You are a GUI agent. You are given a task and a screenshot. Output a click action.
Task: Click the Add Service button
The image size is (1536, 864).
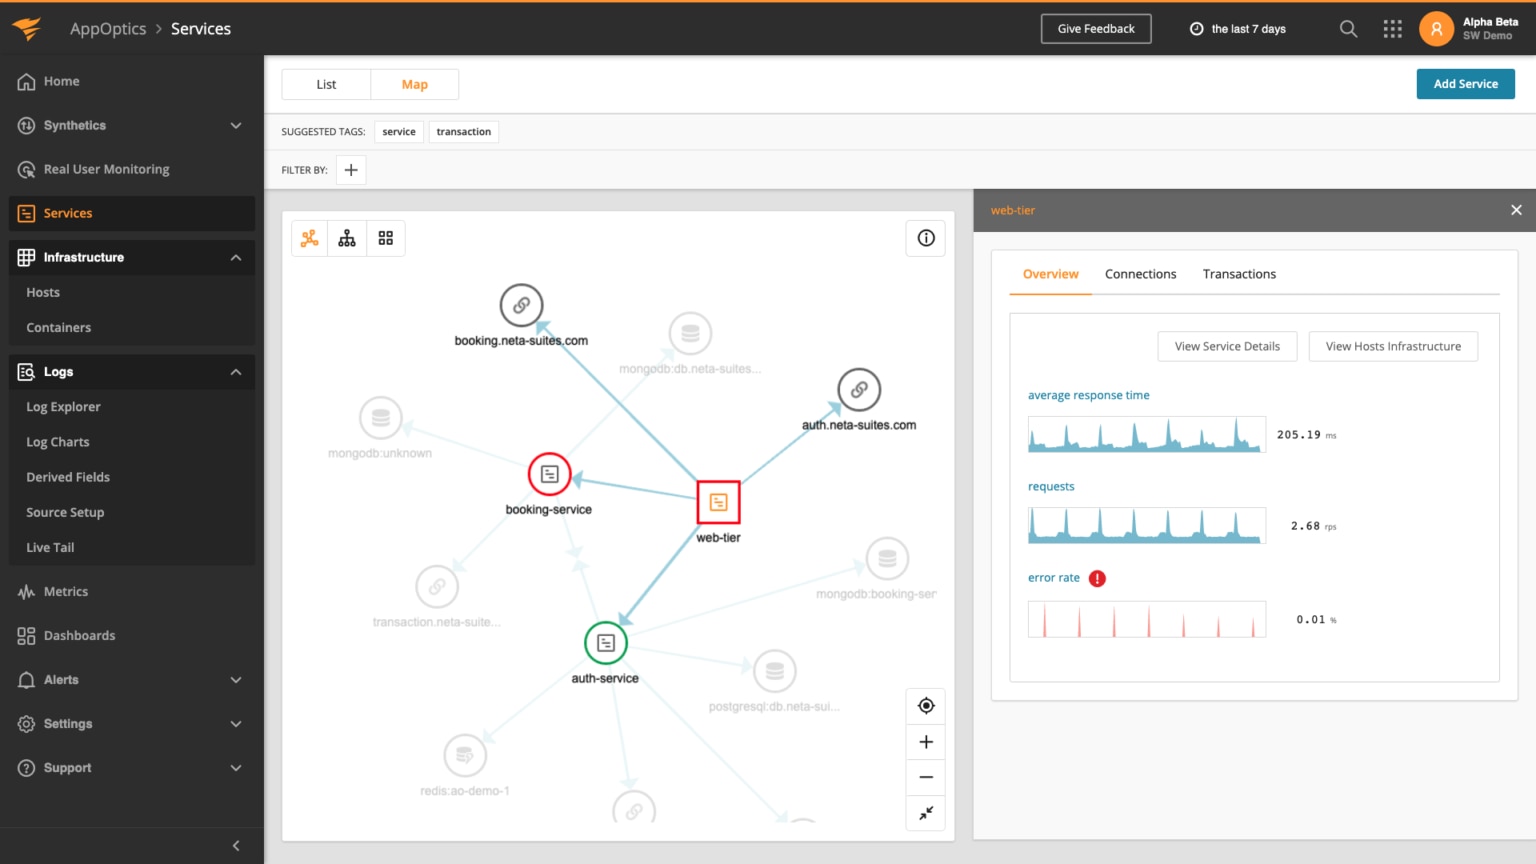click(x=1465, y=84)
